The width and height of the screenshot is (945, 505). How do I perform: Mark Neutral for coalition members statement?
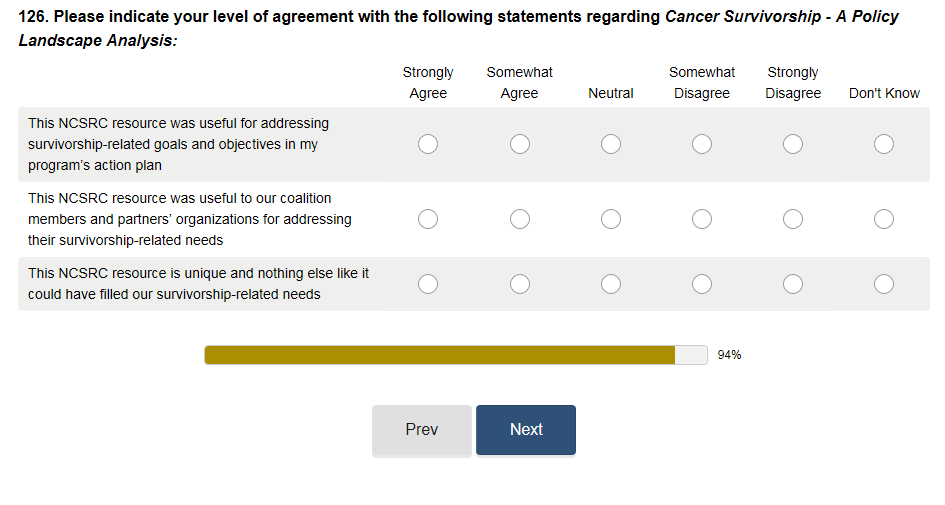tap(611, 219)
